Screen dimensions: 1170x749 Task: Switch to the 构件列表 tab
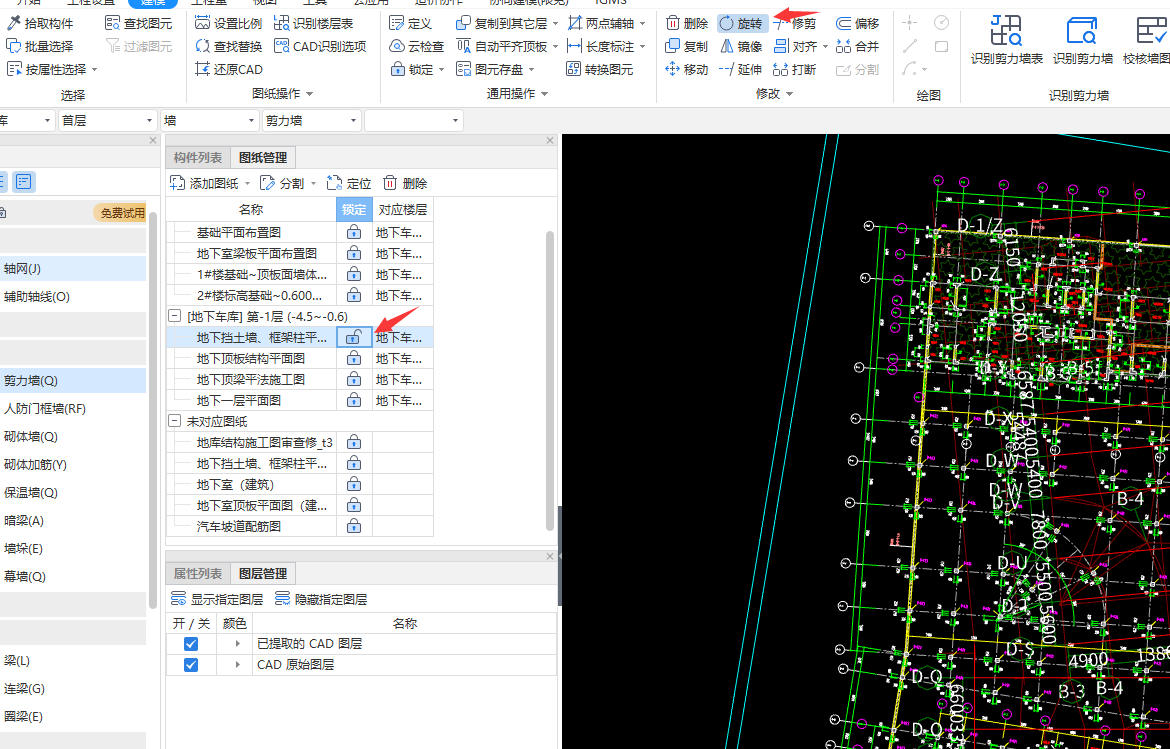click(198, 157)
